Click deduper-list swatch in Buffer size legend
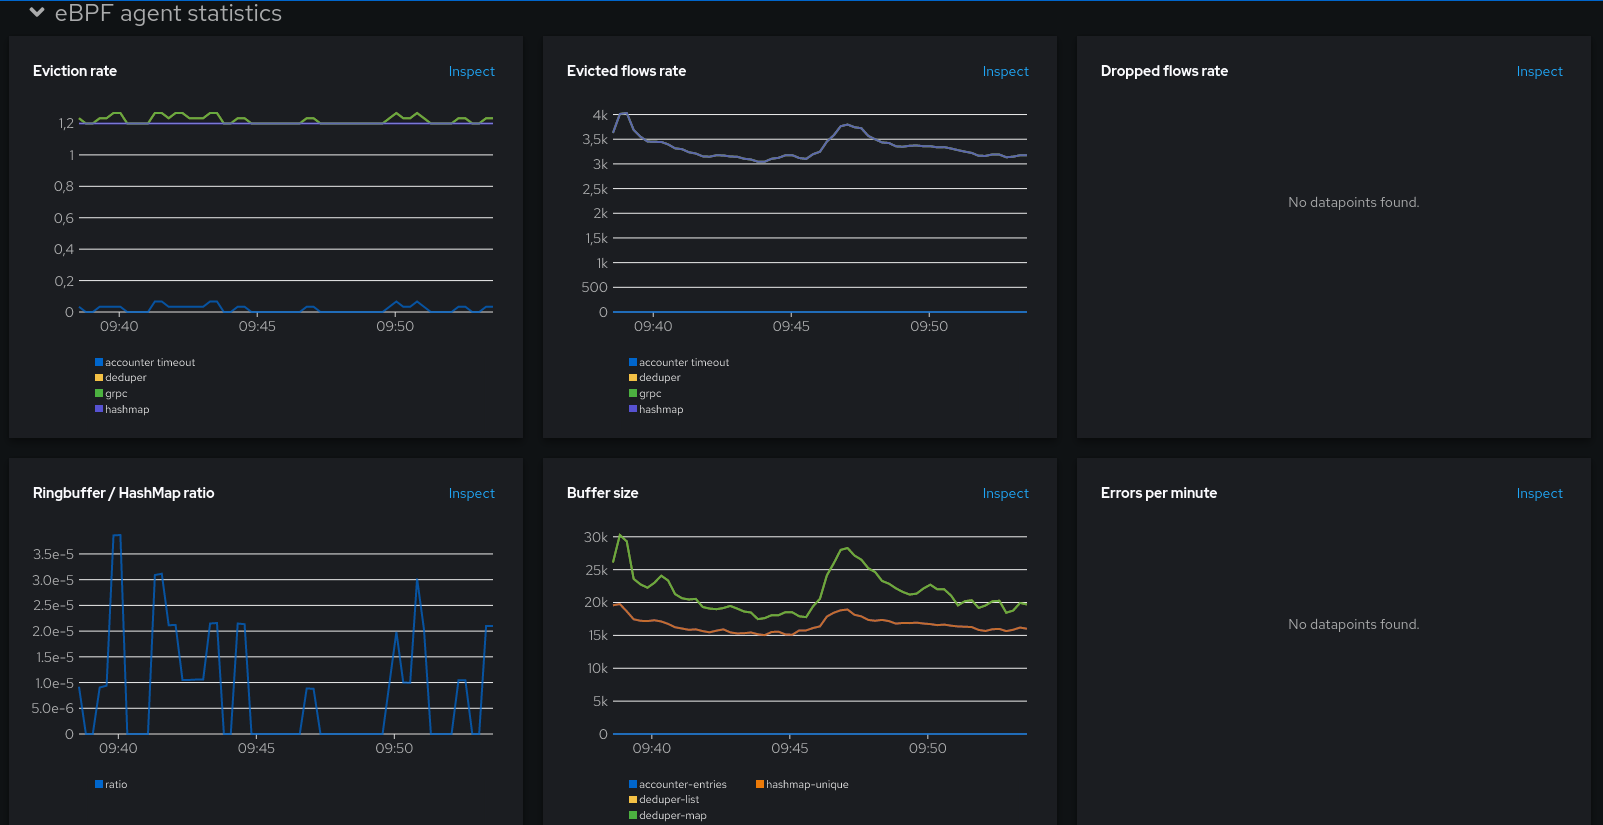 [x=633, y=800]
